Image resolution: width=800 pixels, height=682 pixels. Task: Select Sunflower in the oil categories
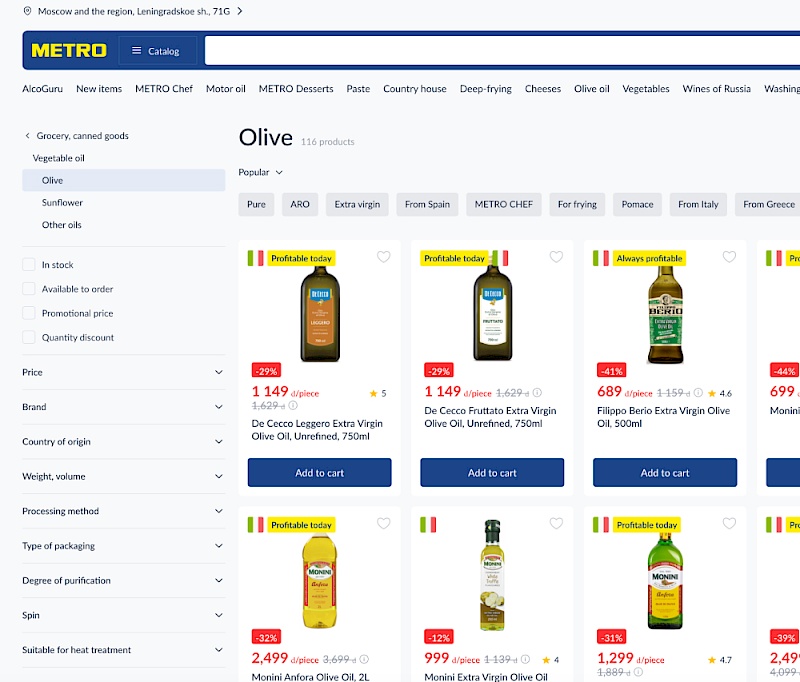click(x=62, y=203)
